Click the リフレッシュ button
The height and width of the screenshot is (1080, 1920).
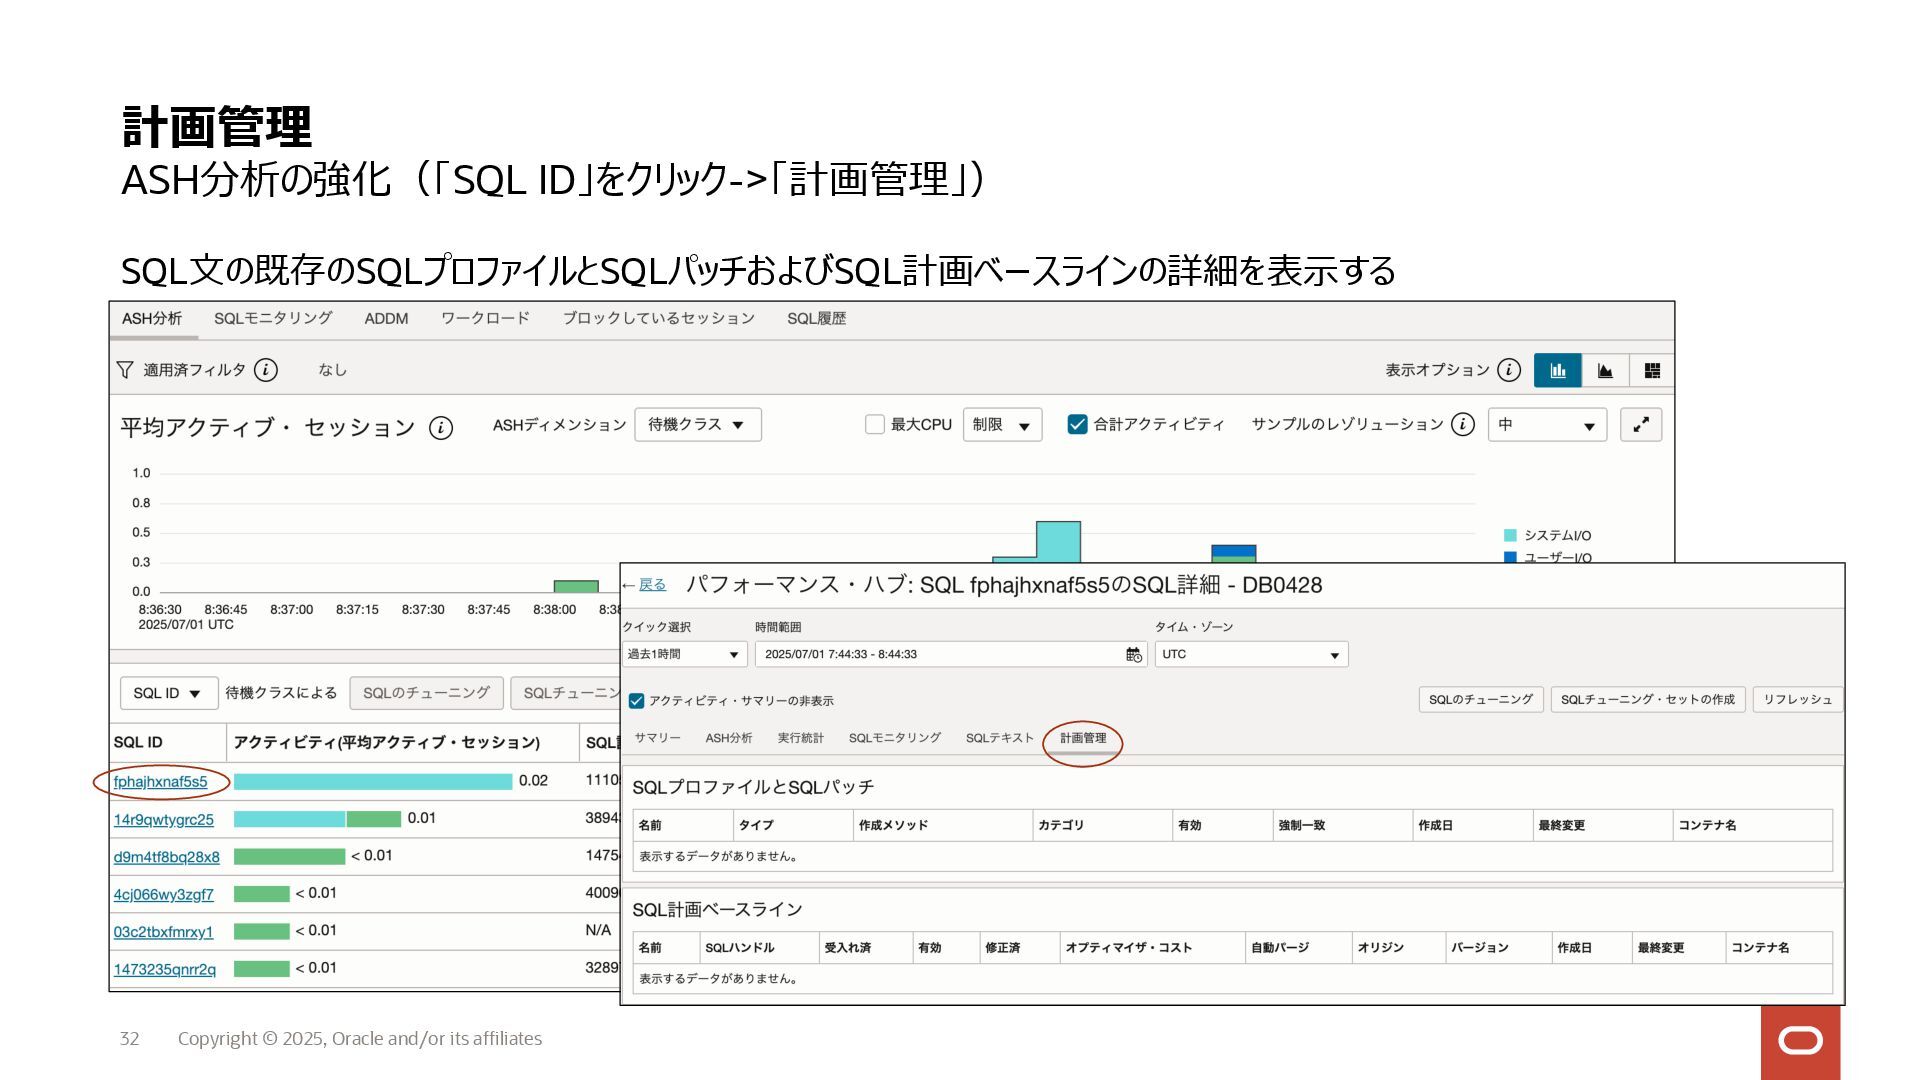click(1797, 700)
